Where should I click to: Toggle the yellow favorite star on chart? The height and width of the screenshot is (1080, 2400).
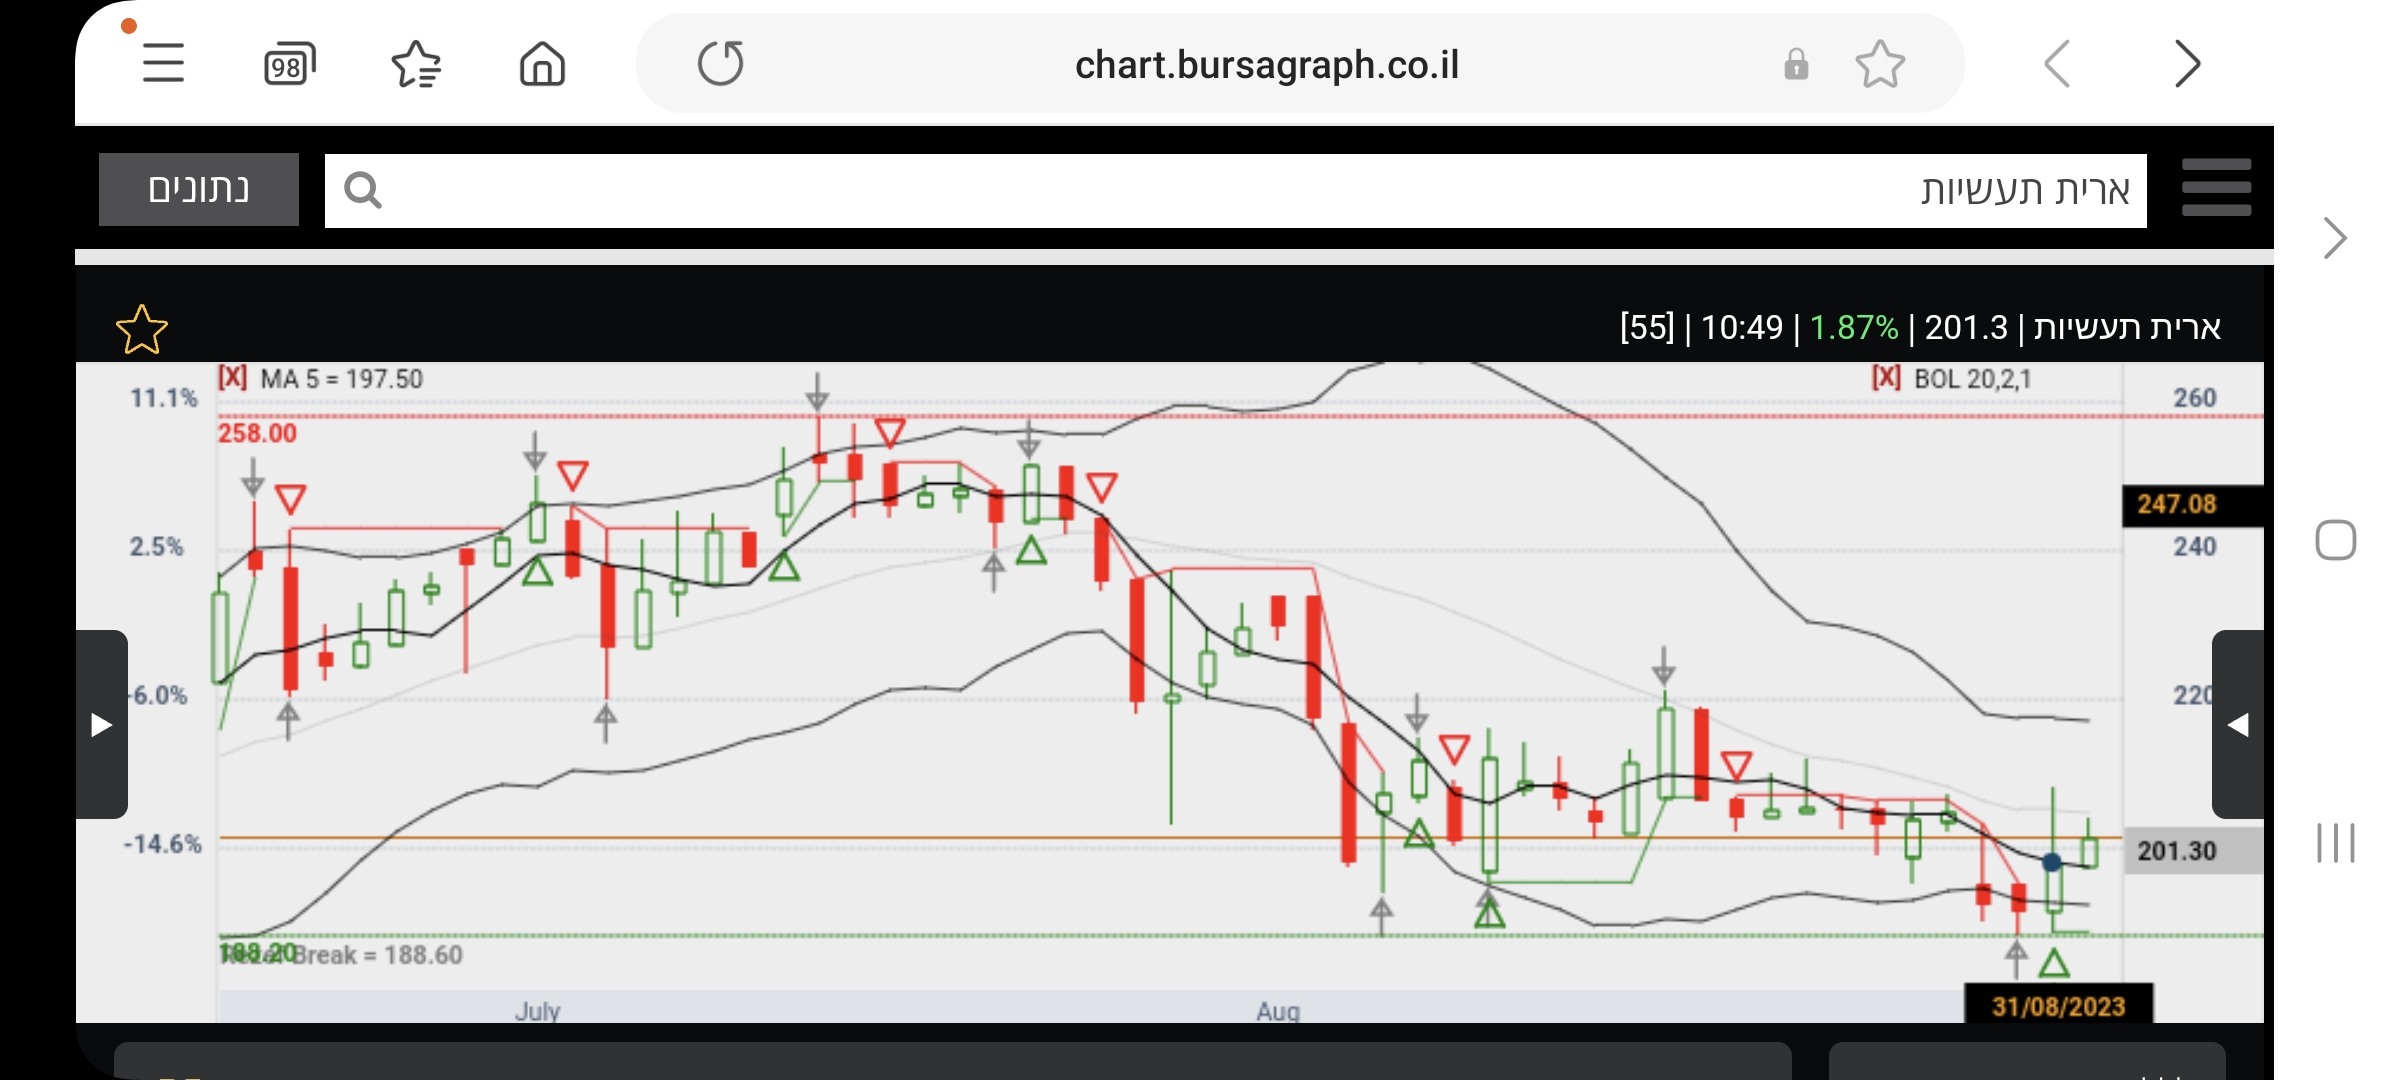coord(142,330)
